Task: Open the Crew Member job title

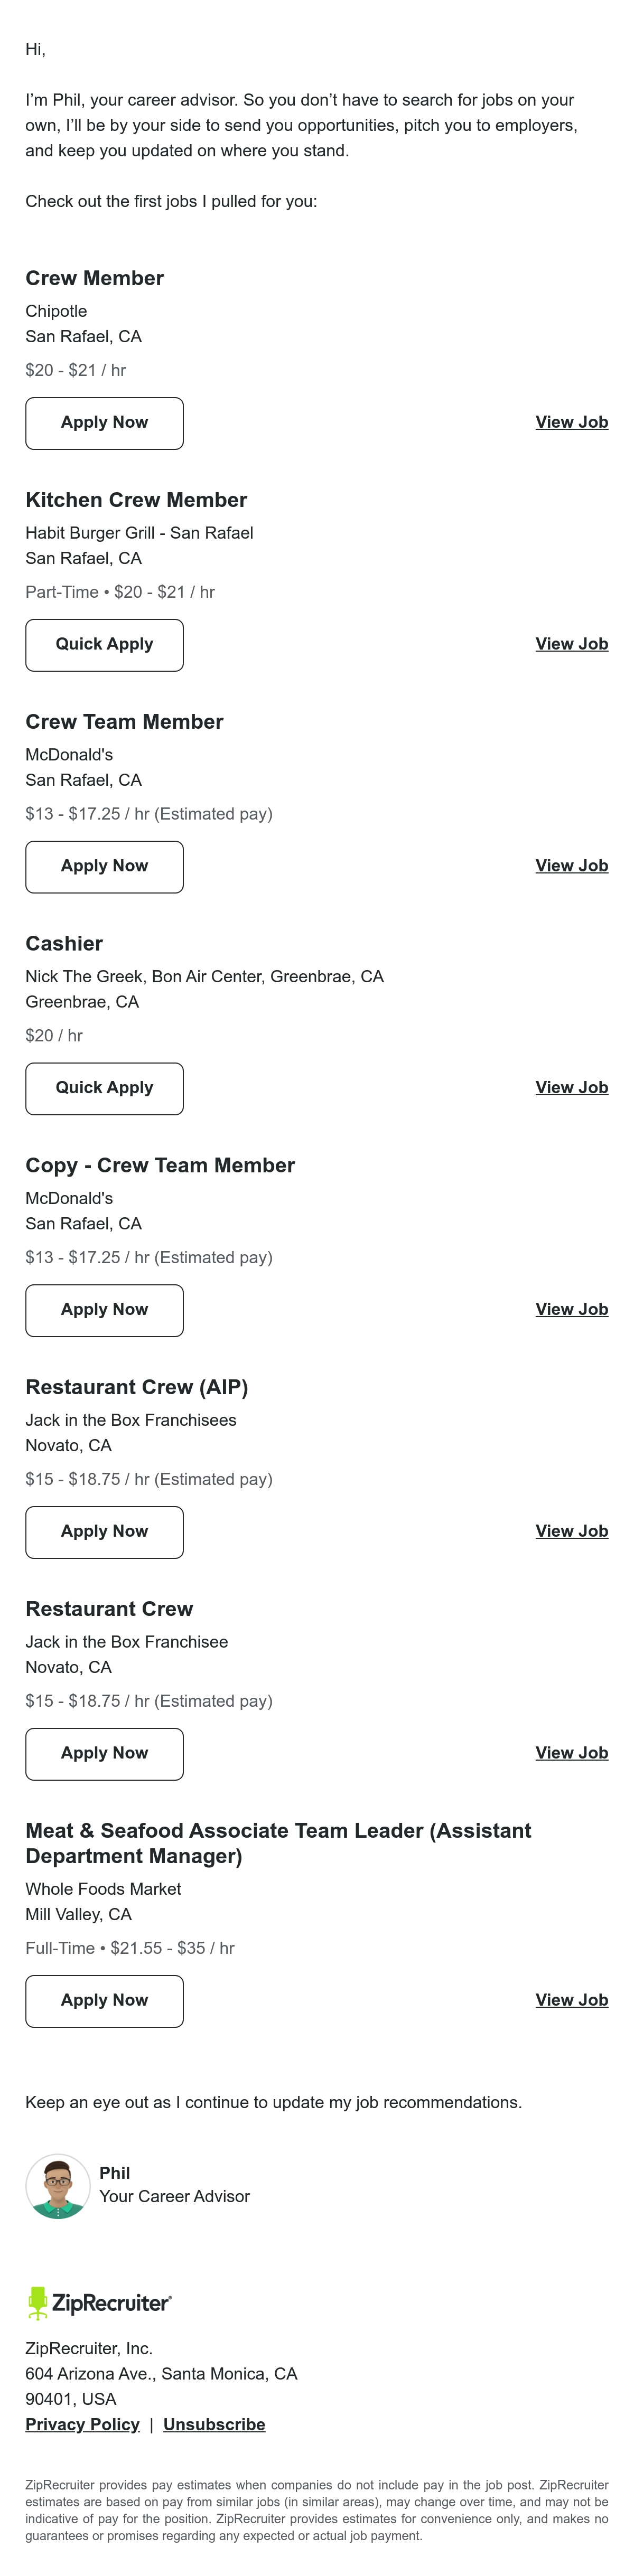Action: click(95, 279)
